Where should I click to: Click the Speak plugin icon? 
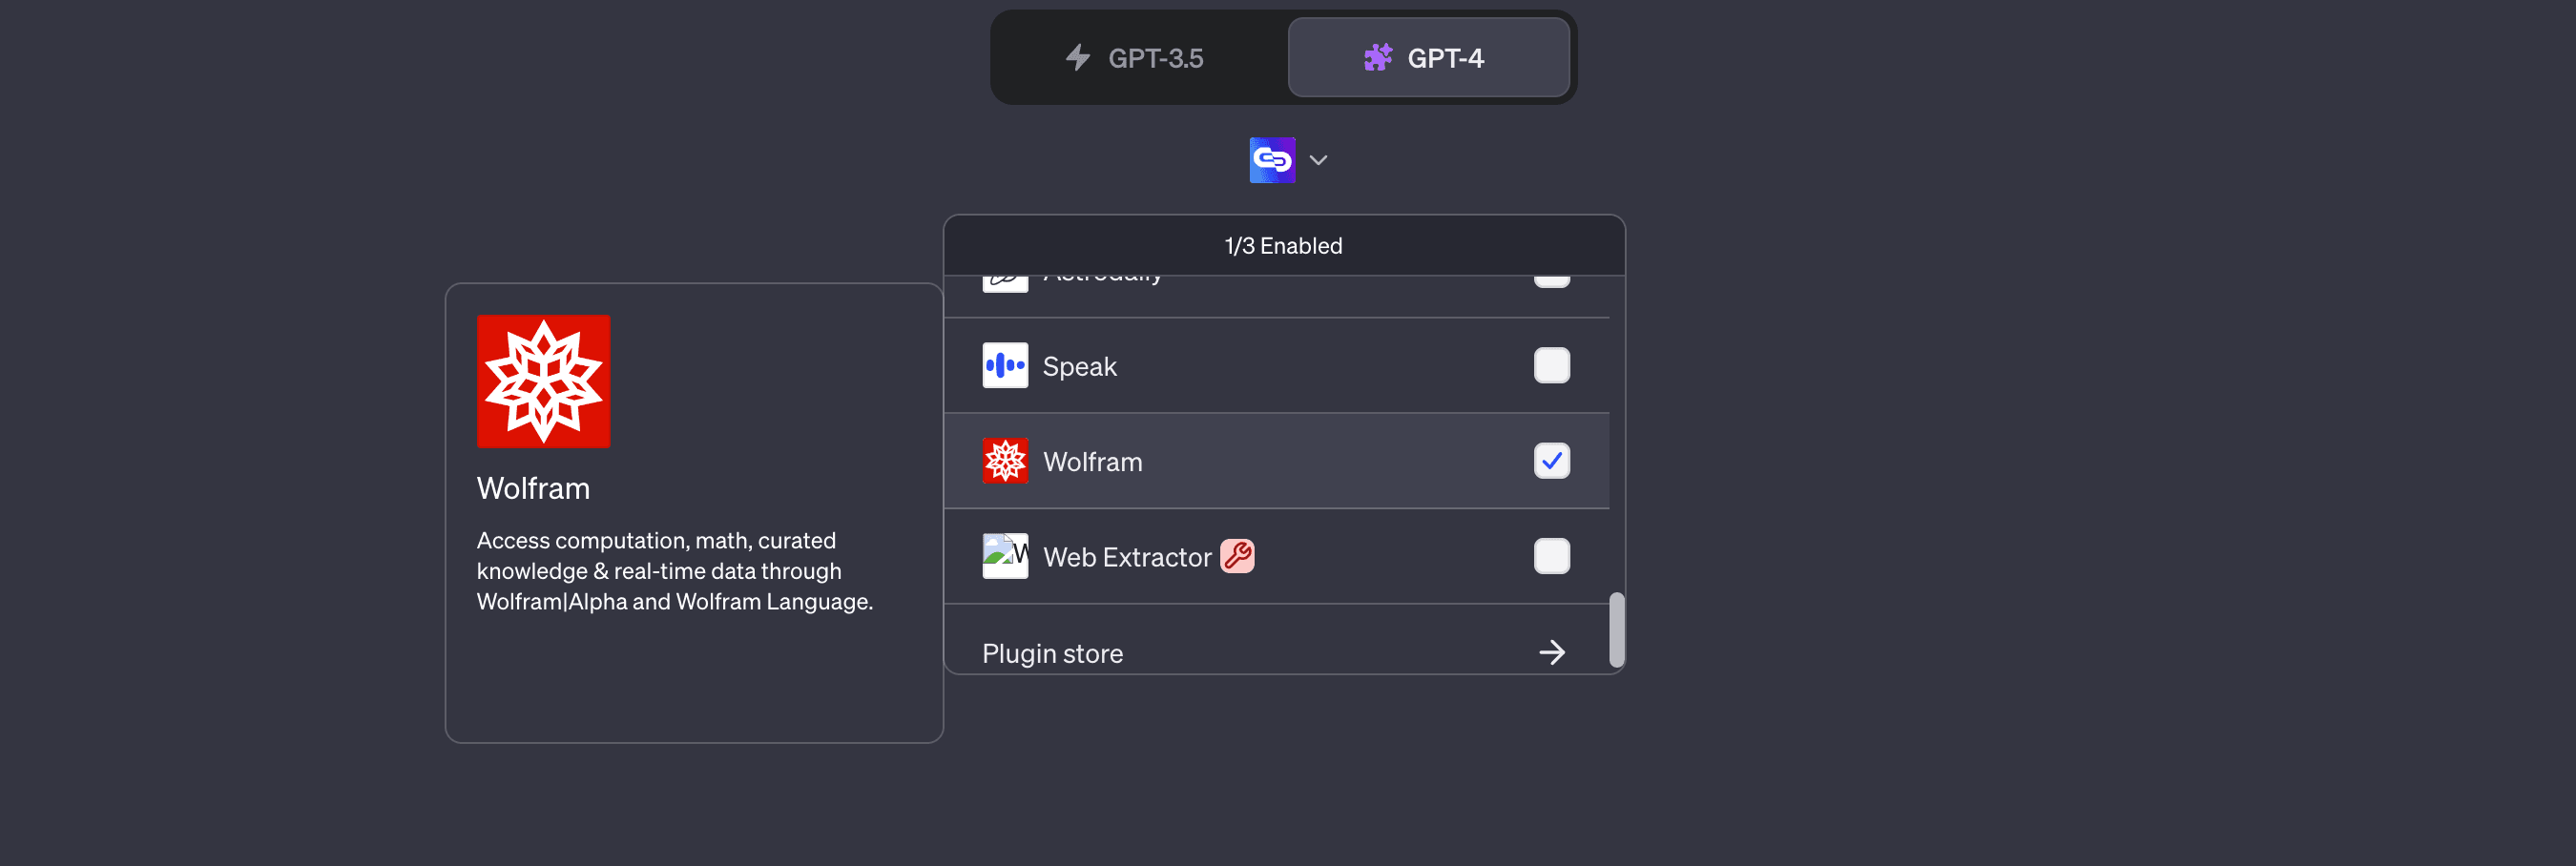[1005, 366]
